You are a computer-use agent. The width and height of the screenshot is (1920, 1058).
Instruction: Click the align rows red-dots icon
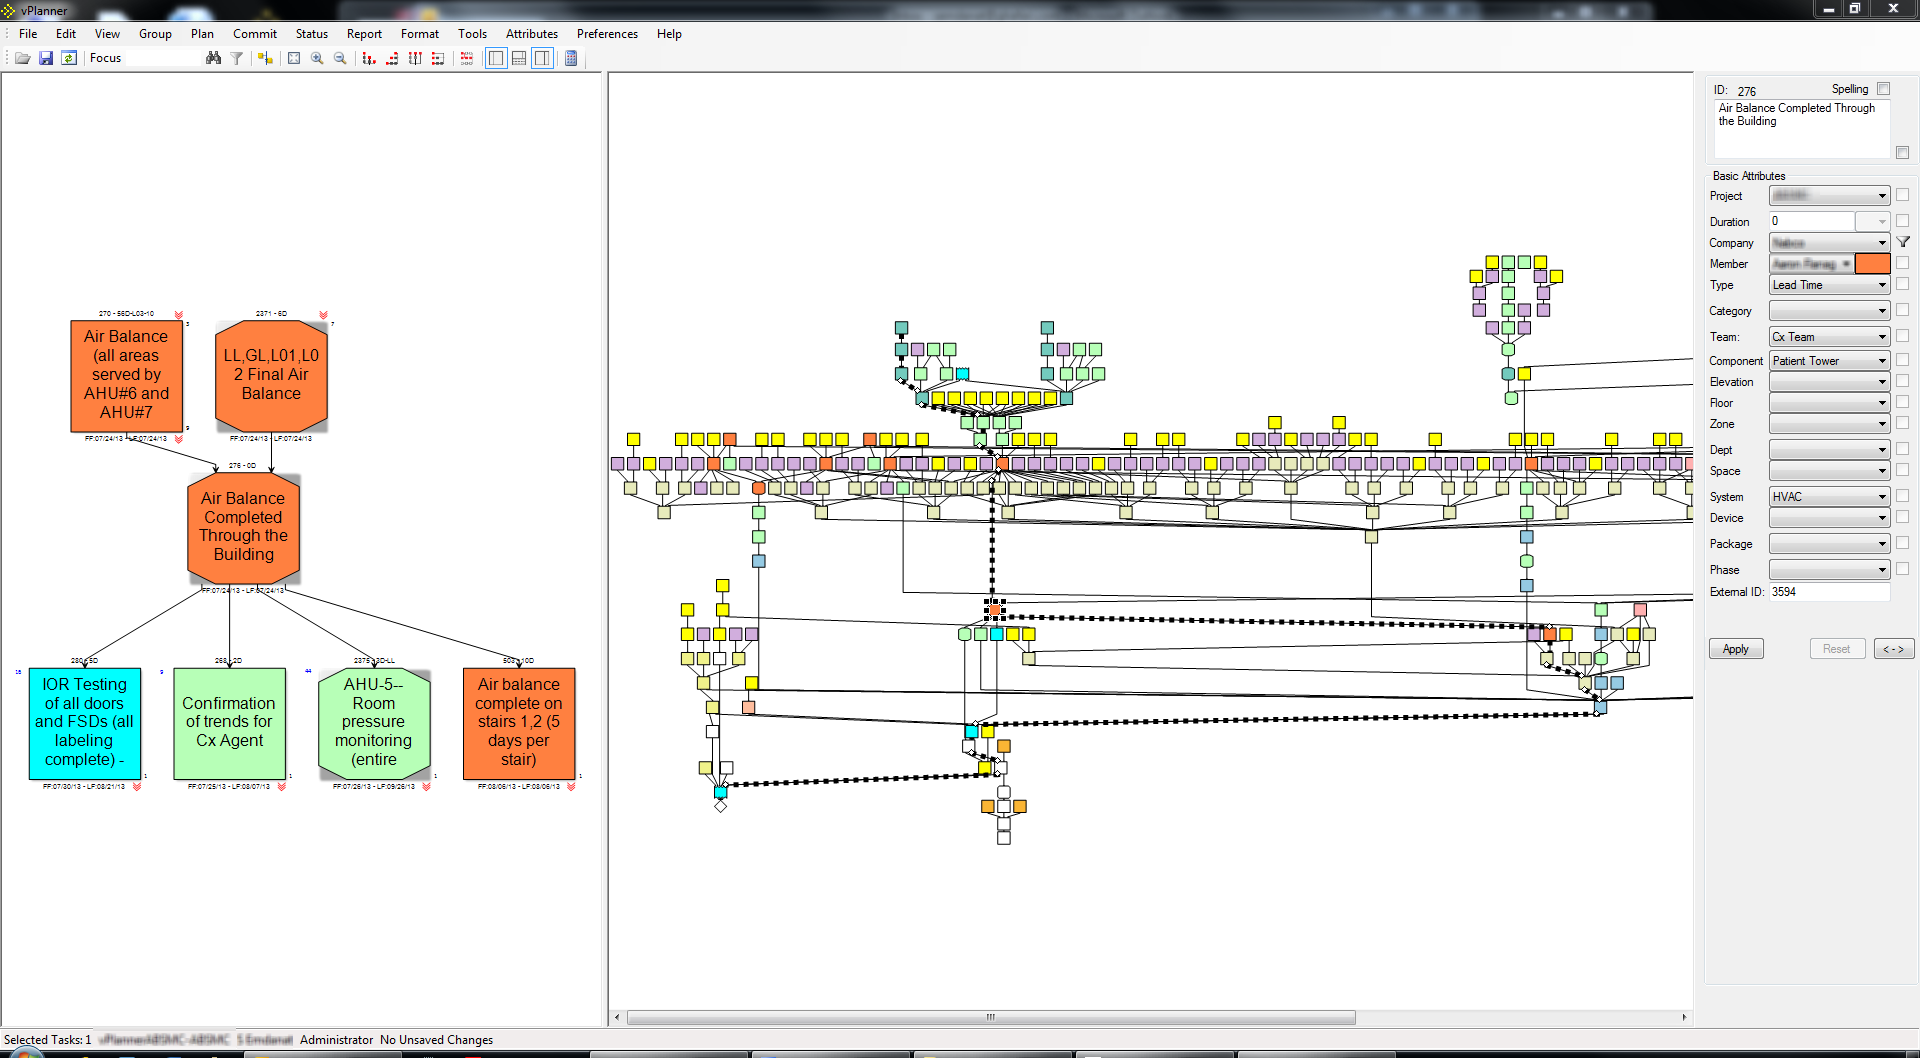tap(438, 58)
